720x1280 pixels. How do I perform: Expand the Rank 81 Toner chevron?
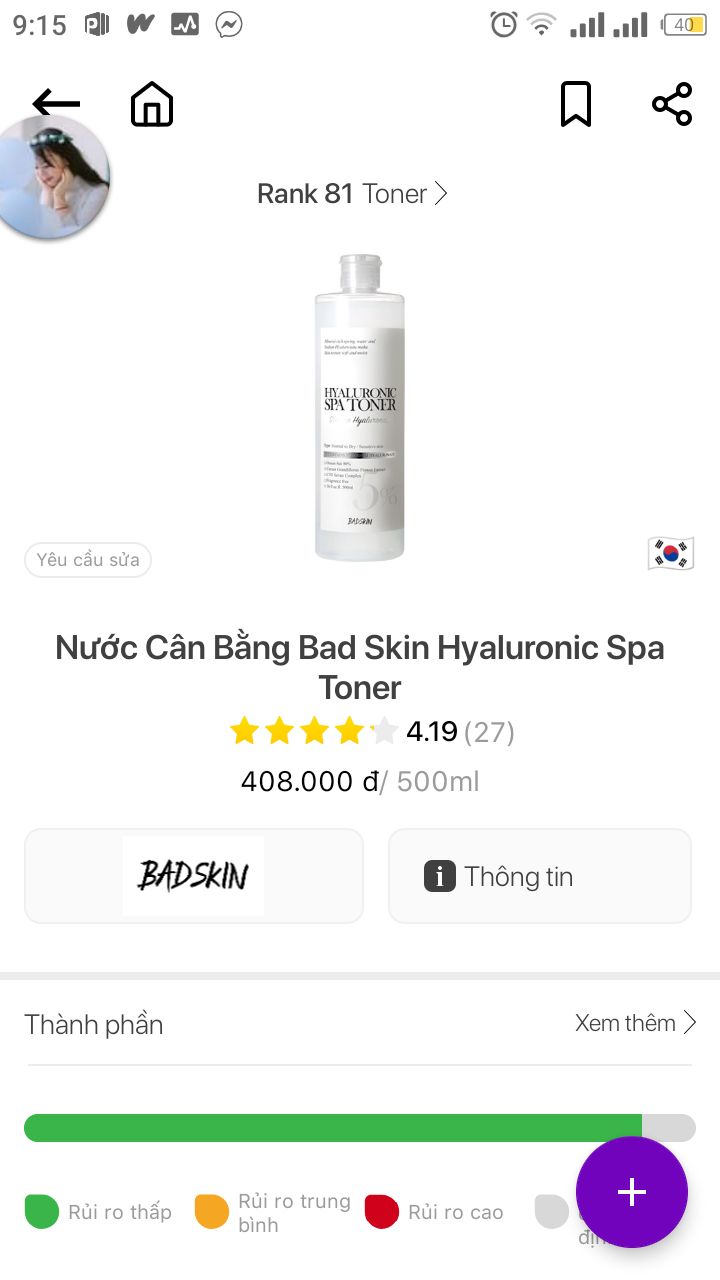click(441, 193)
